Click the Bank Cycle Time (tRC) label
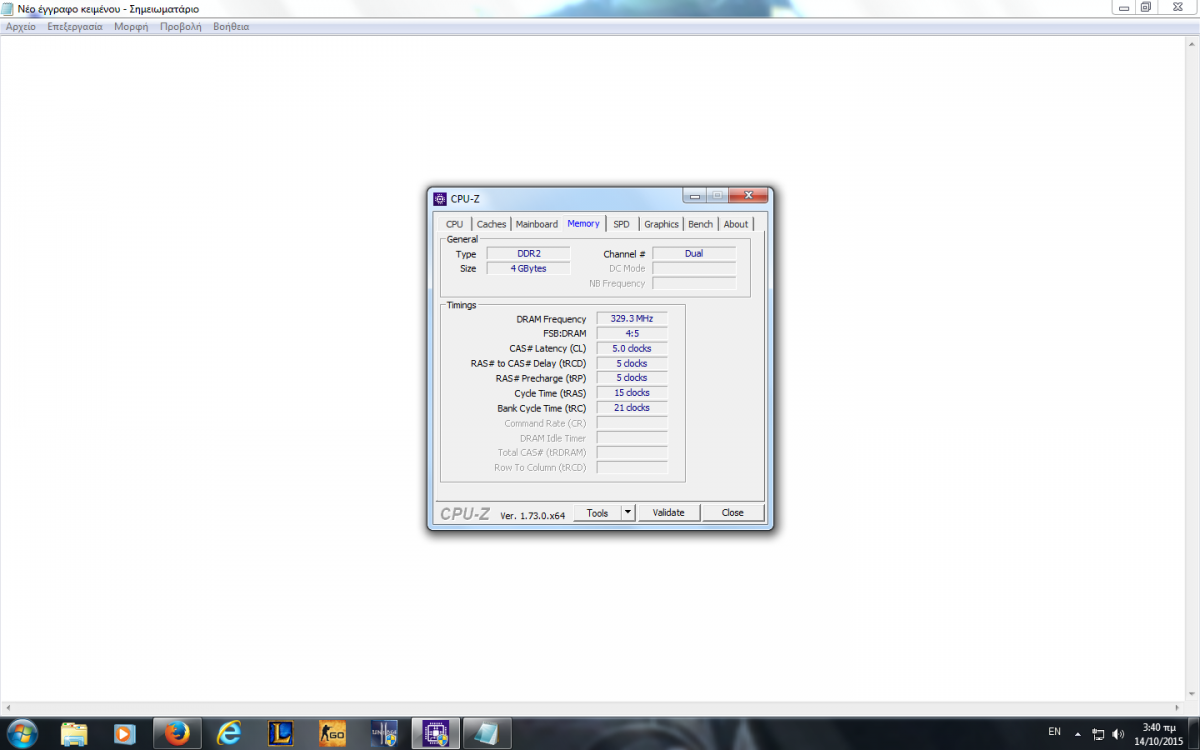The image size is (1200, 750). coord(542,408)
